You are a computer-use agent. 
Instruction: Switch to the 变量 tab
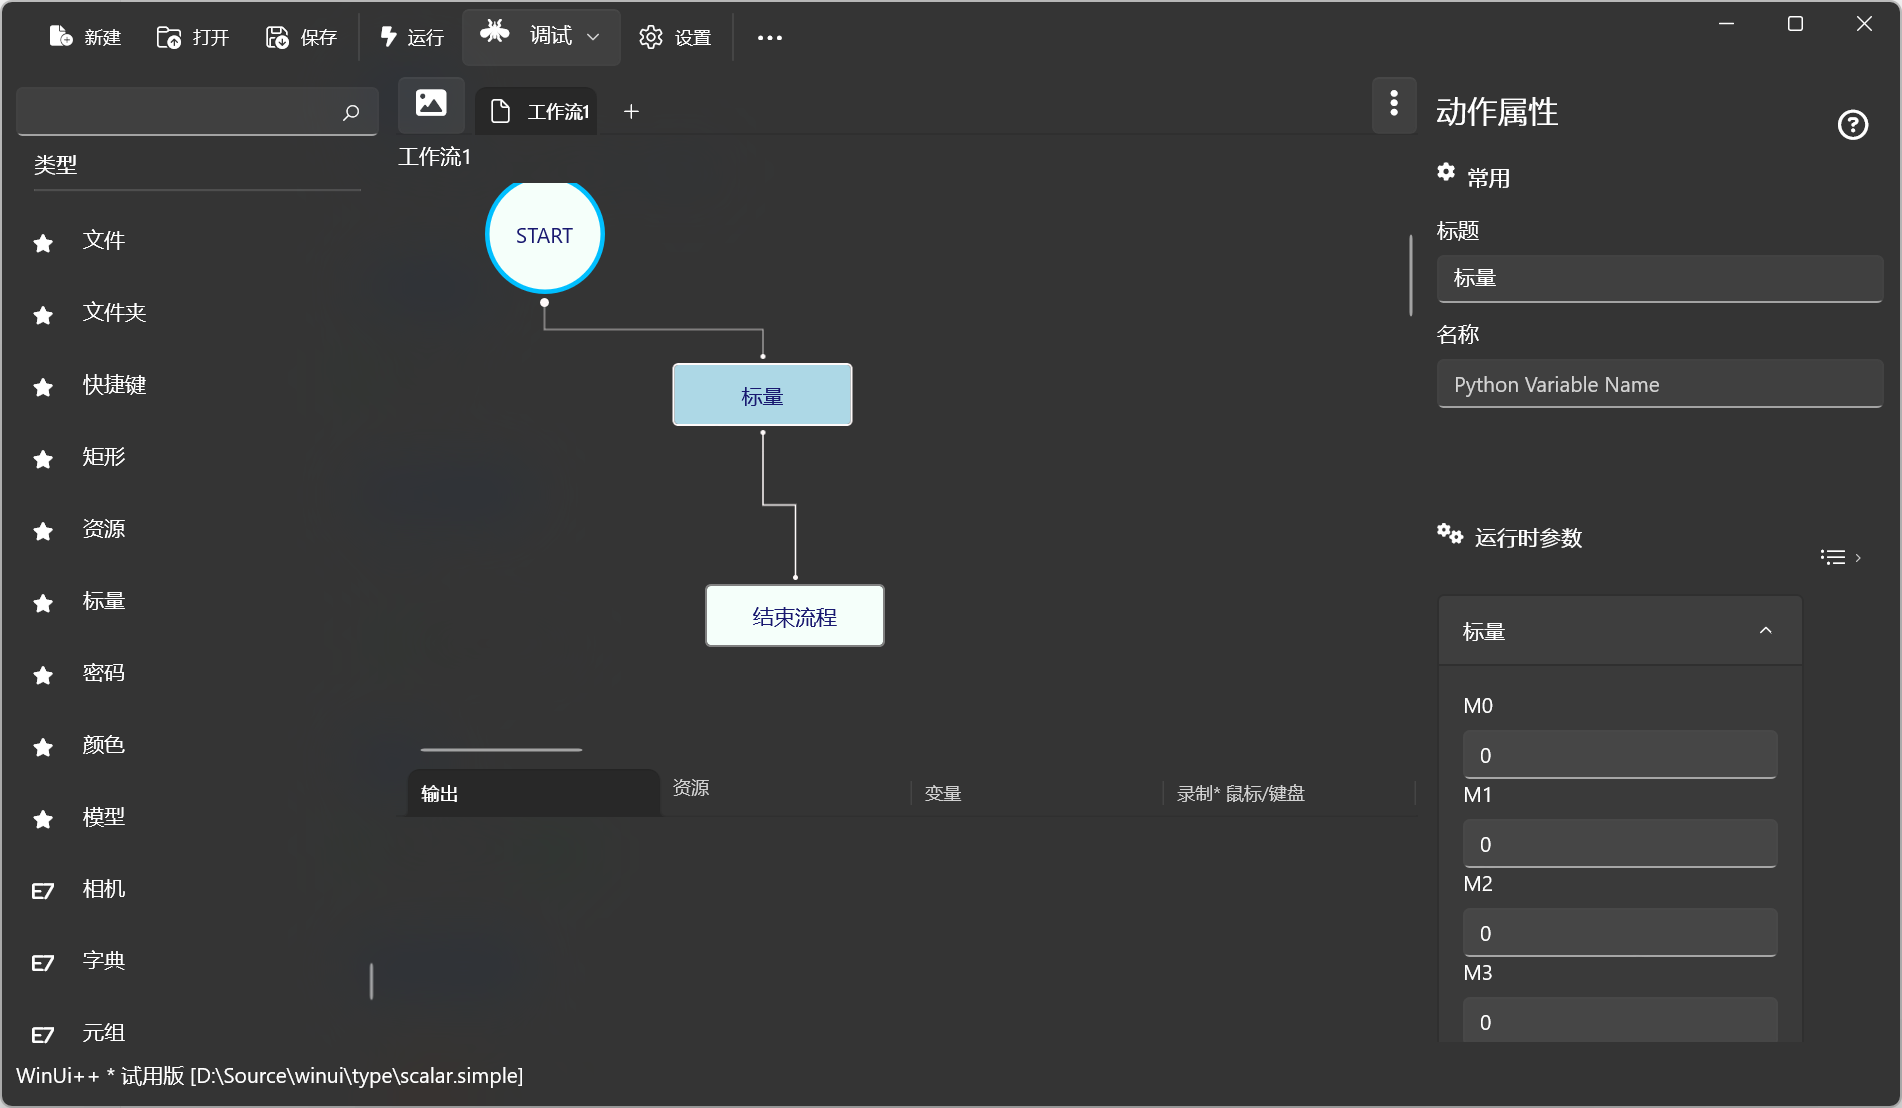point(942,794)
